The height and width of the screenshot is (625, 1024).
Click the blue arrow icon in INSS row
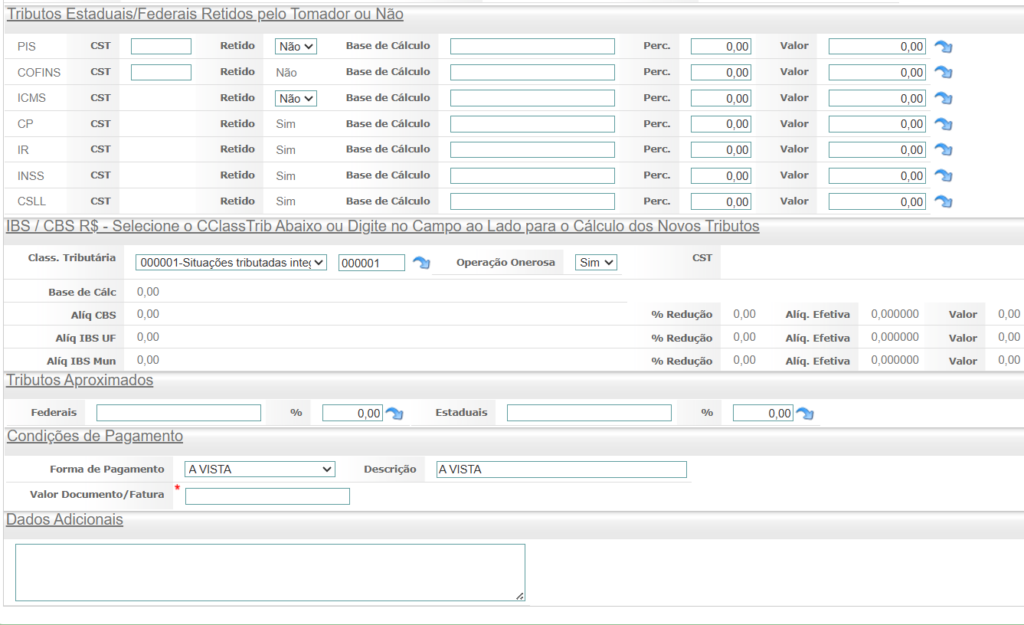(x=943, y=176)
